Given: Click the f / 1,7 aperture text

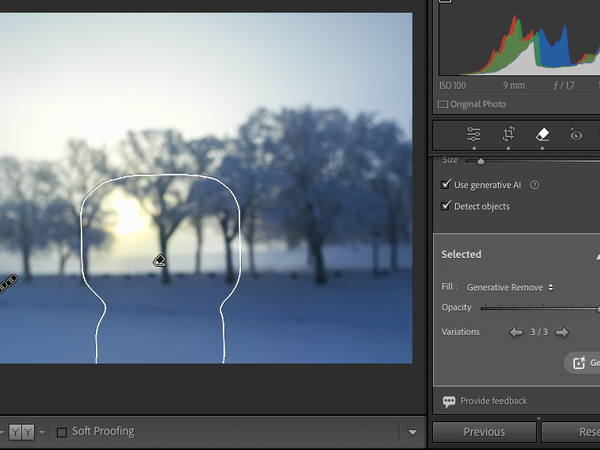Looking at the screenshot, I should (564, 85).
